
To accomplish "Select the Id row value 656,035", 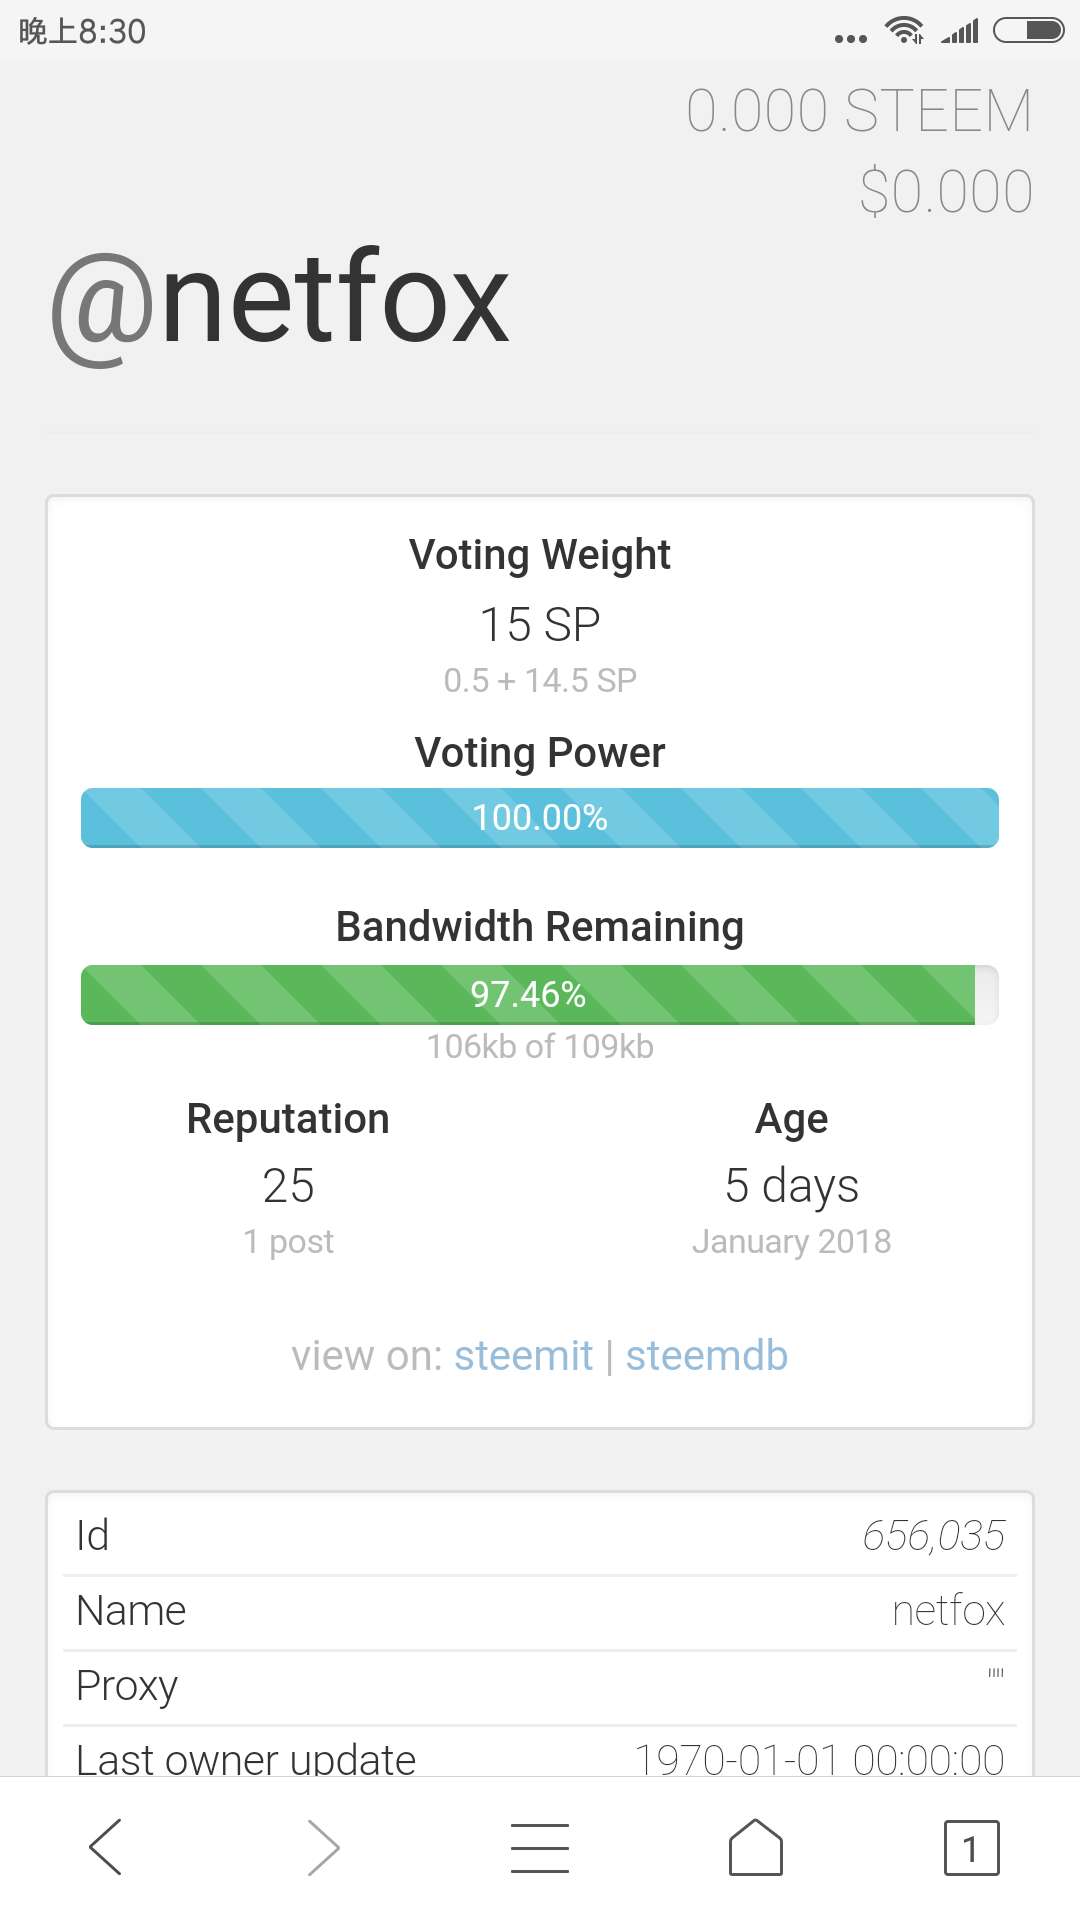I will (933, 1535).
